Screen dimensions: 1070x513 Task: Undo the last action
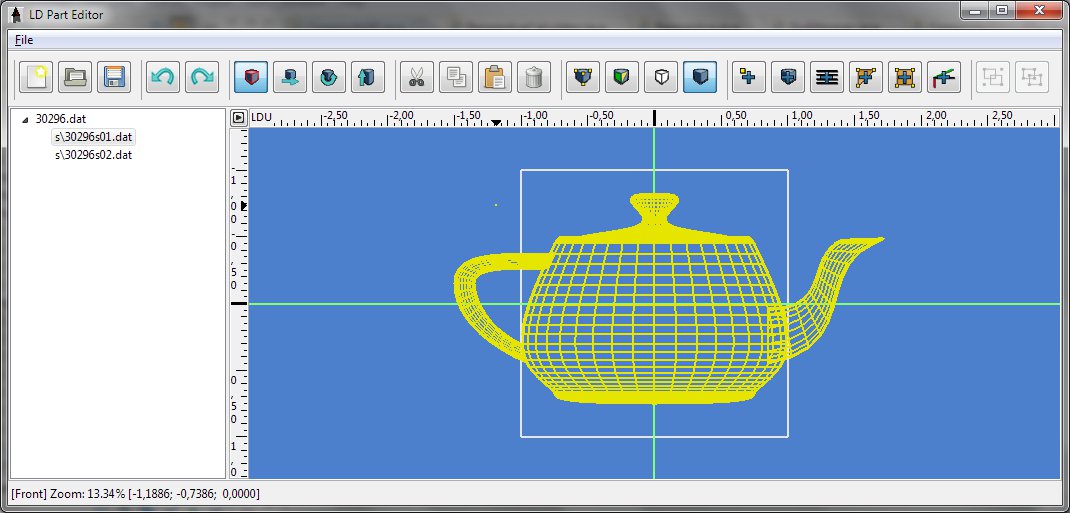[x=163, y=76]
